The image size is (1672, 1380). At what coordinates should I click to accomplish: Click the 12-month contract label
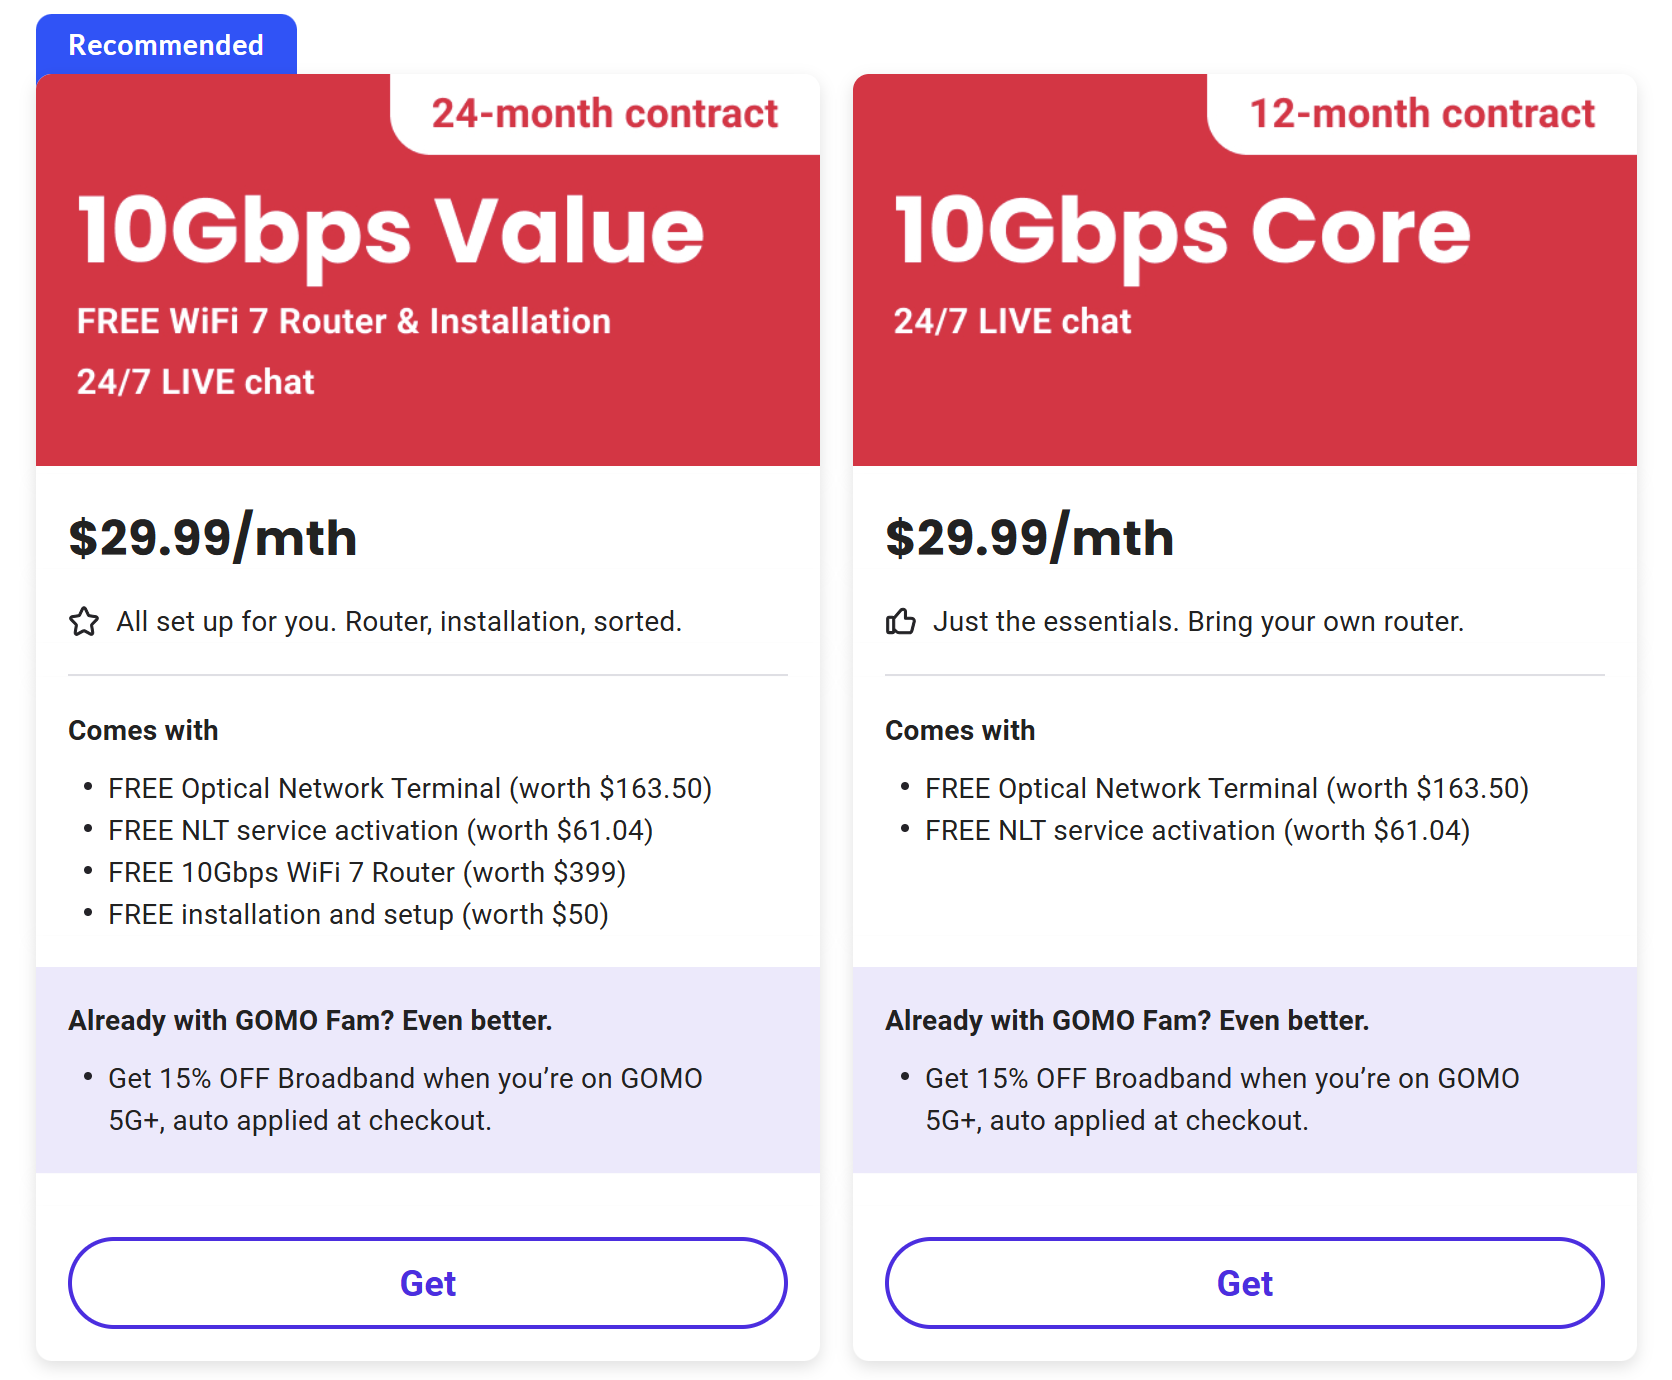click(1422, 113)
